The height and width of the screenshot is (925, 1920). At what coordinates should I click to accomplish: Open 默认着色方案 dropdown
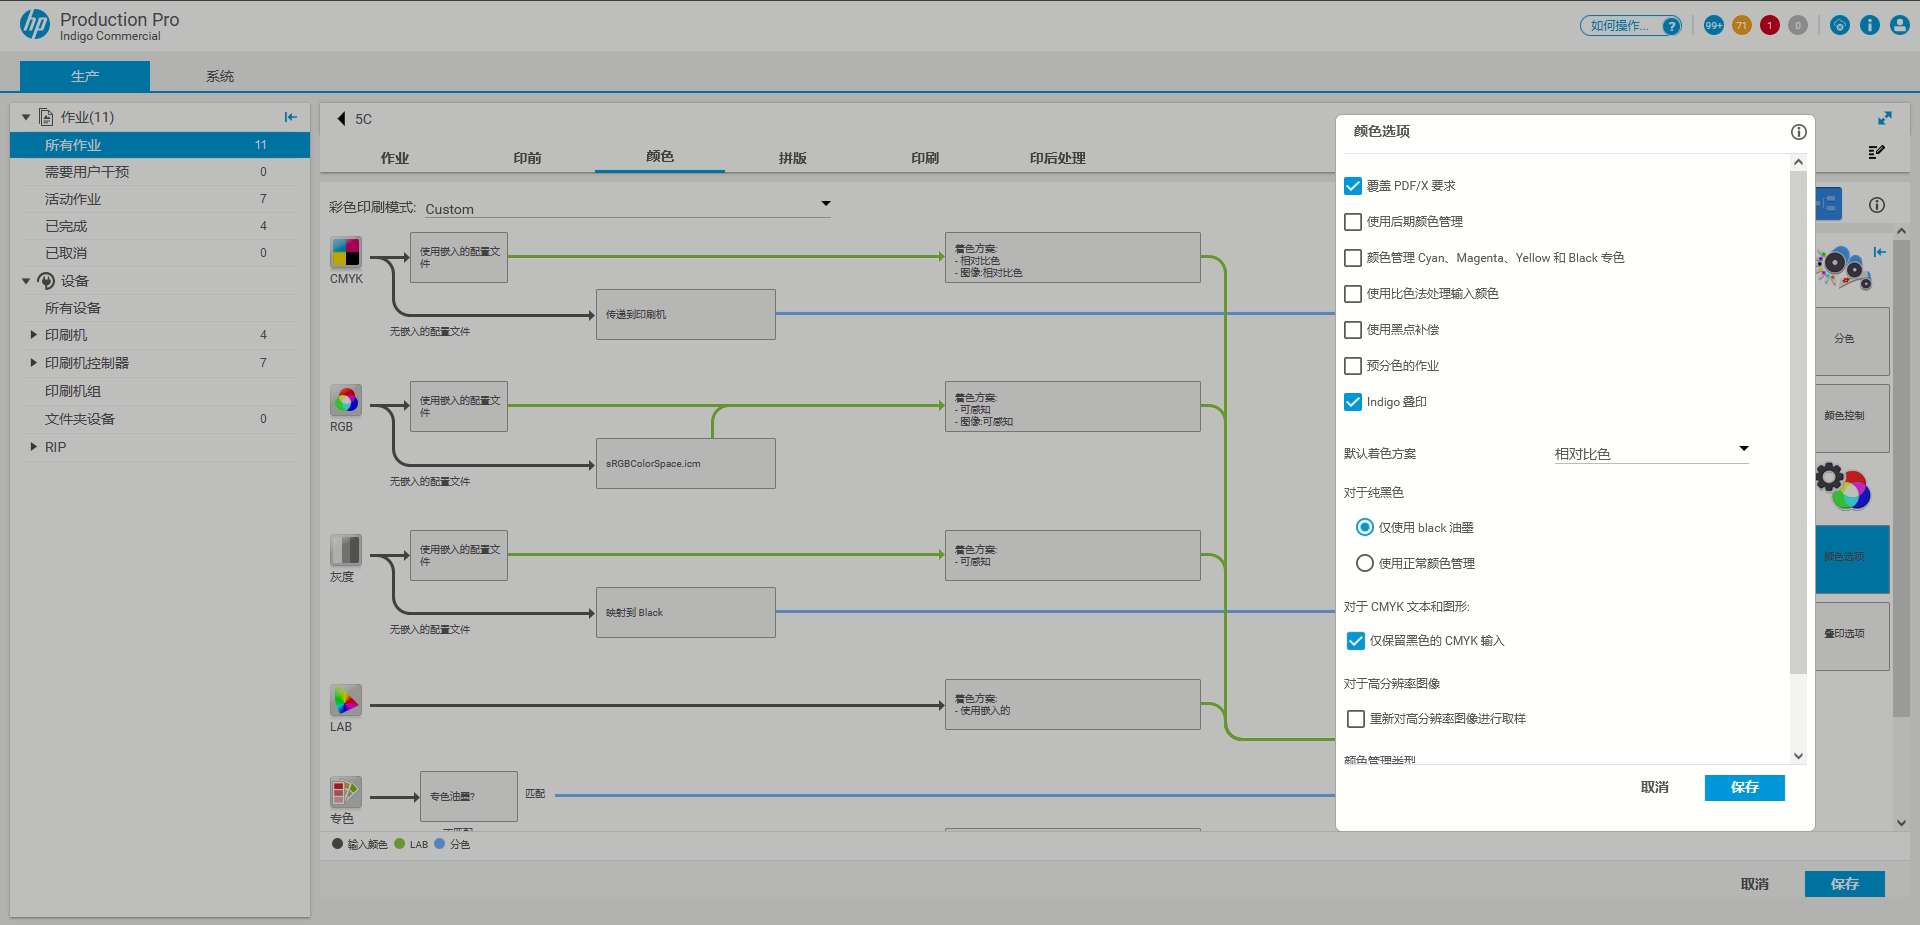(1651, 453)
